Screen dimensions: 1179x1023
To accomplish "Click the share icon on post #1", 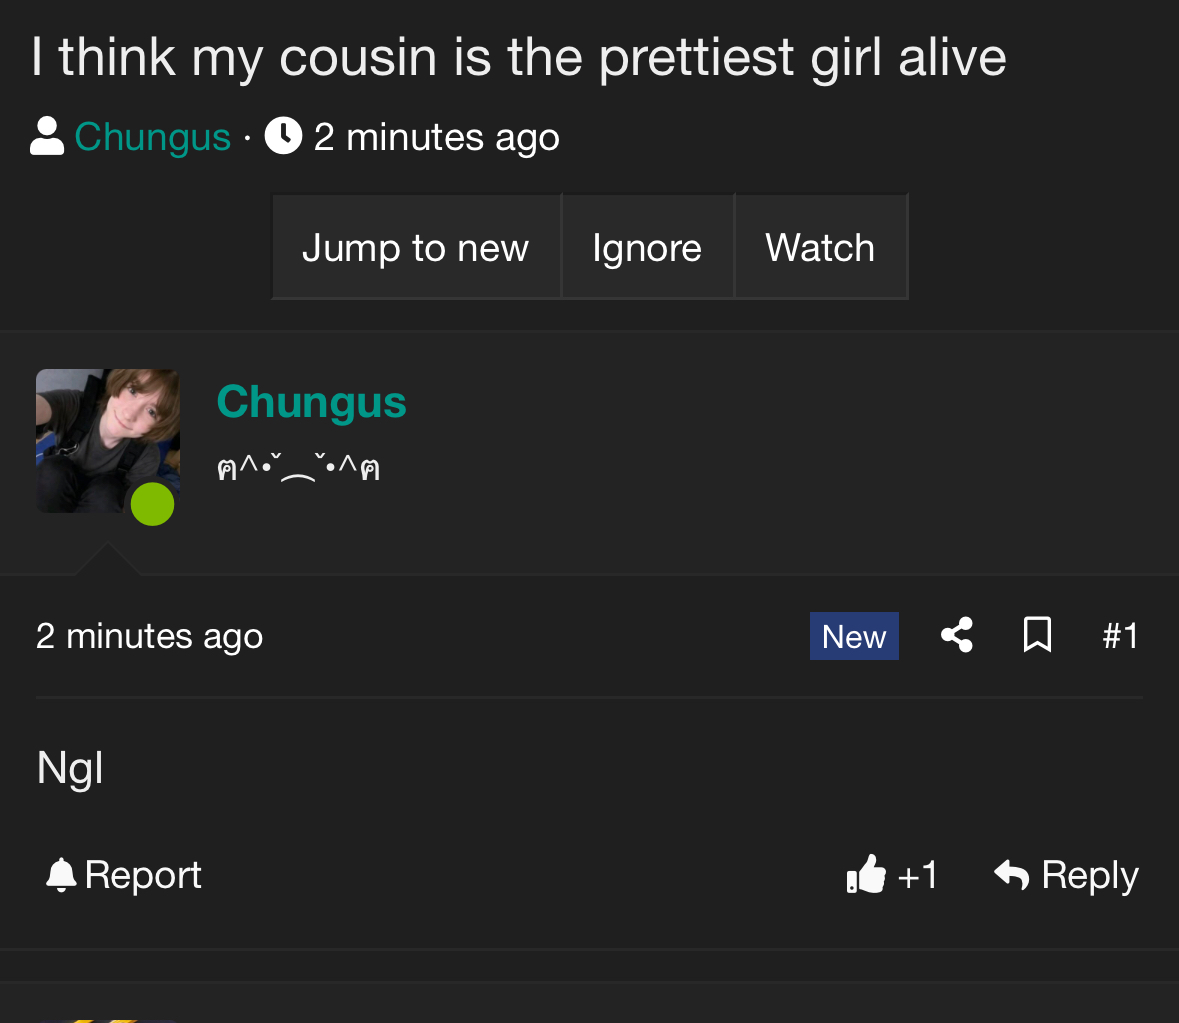I will click(957, 635).
